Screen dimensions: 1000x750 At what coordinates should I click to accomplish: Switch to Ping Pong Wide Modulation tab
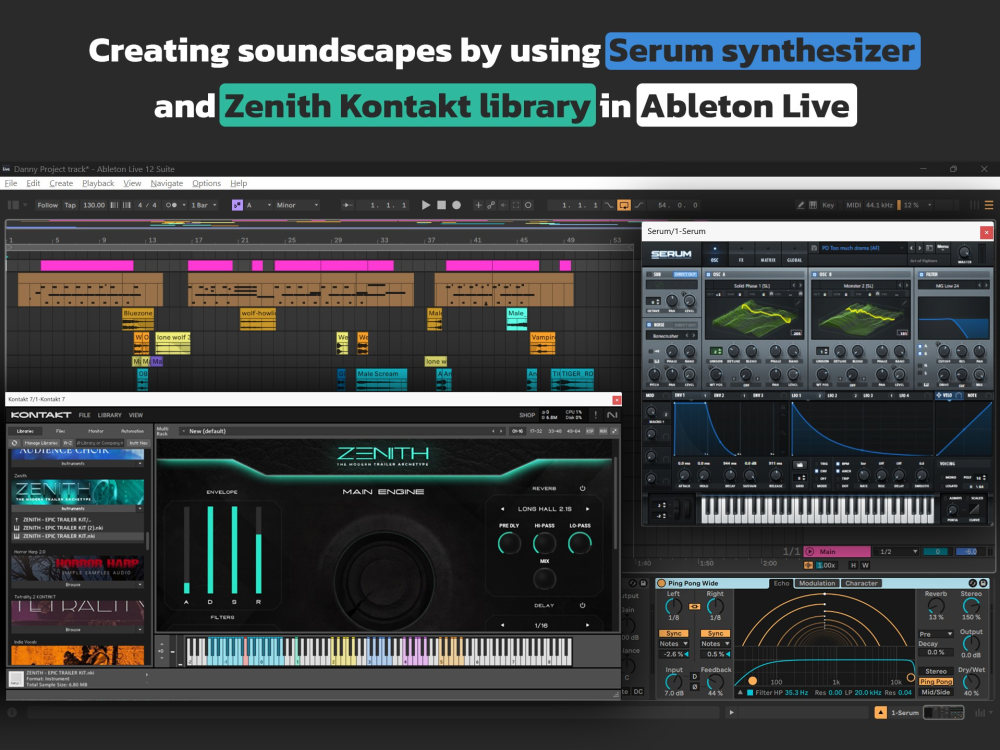coord(817,583)
